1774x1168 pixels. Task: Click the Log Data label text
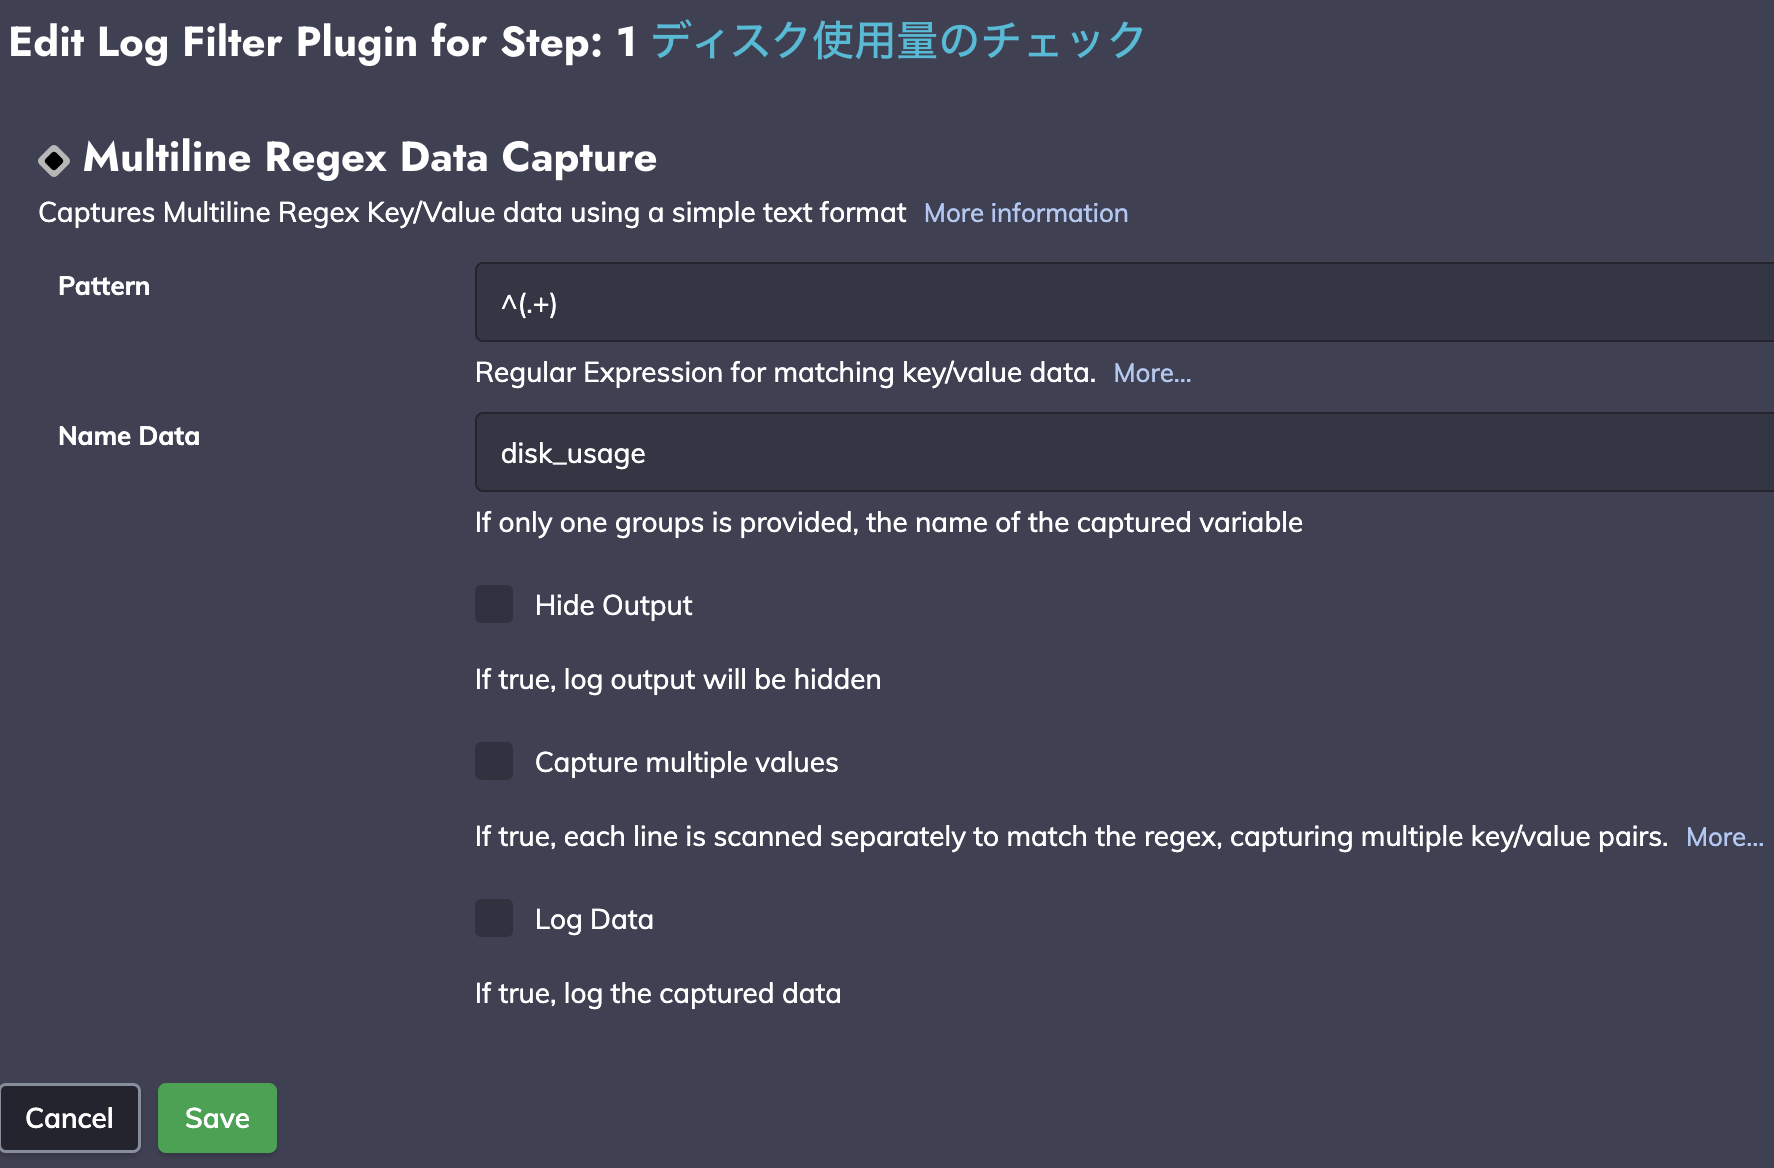(x=594, y=919)
